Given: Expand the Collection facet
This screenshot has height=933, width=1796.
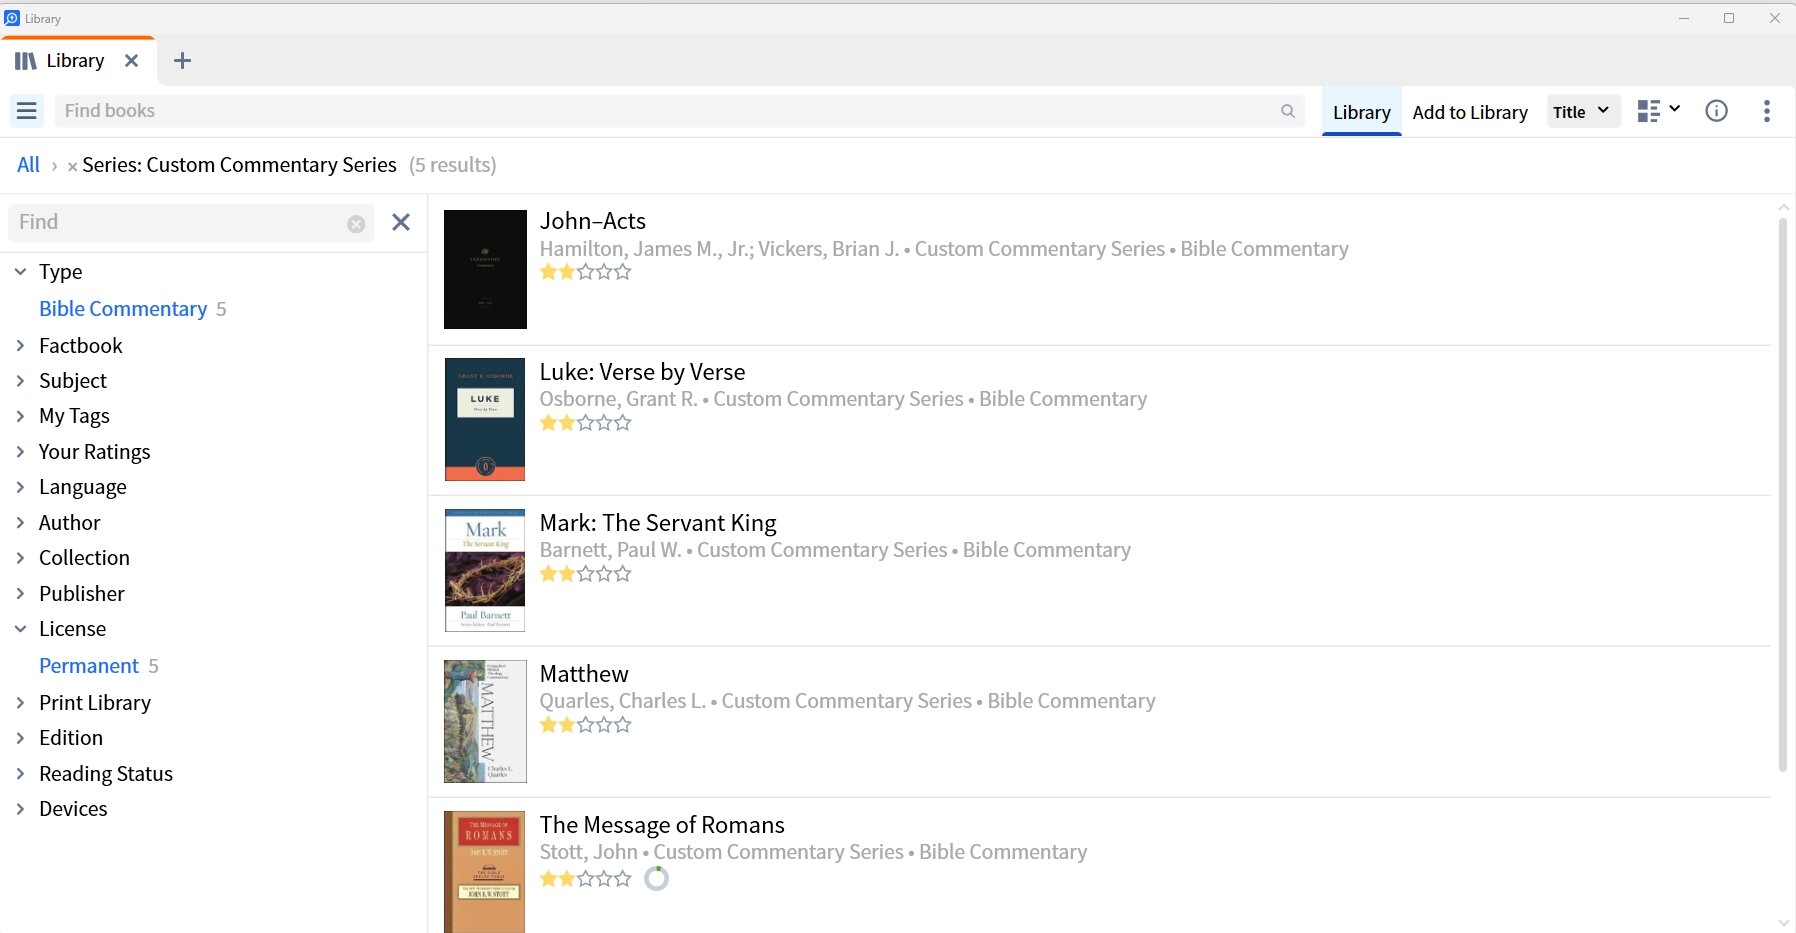Looking at the screenshot, I should [20, 558].
